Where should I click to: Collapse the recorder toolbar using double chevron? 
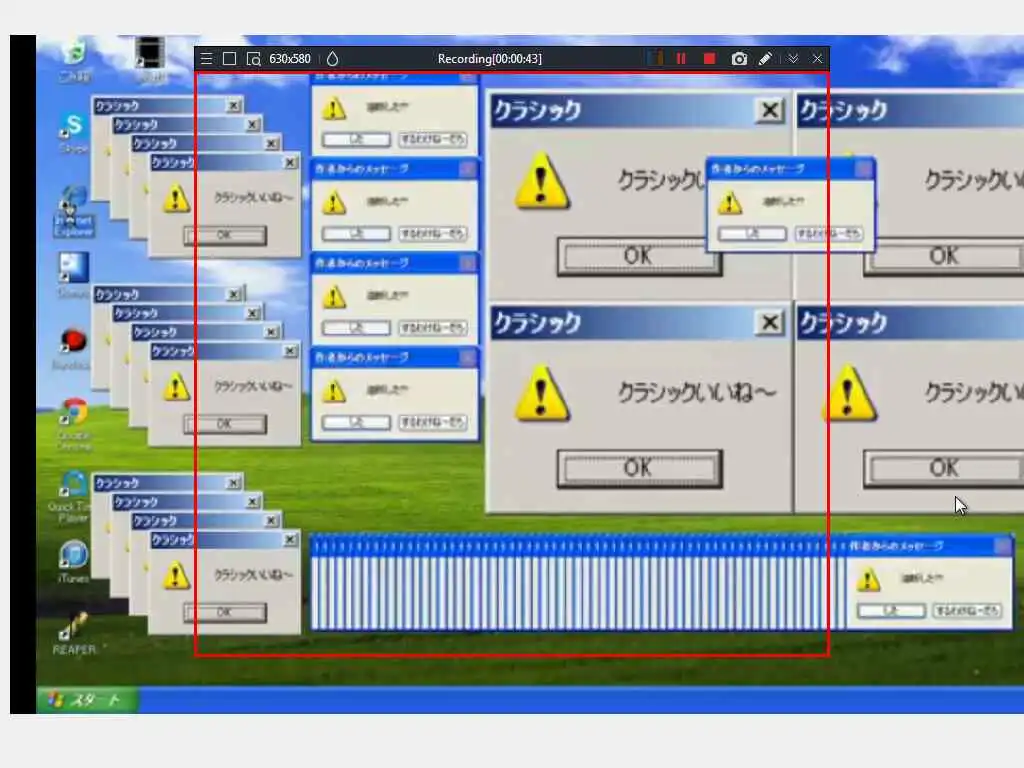click(x=793, y=59)
